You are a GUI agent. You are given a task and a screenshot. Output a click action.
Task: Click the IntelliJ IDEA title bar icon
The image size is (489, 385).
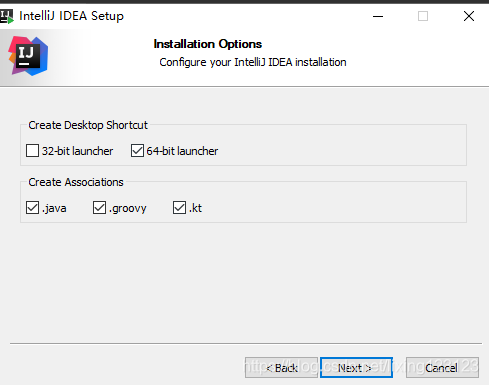pyautogui.click(x=7, y=16)
